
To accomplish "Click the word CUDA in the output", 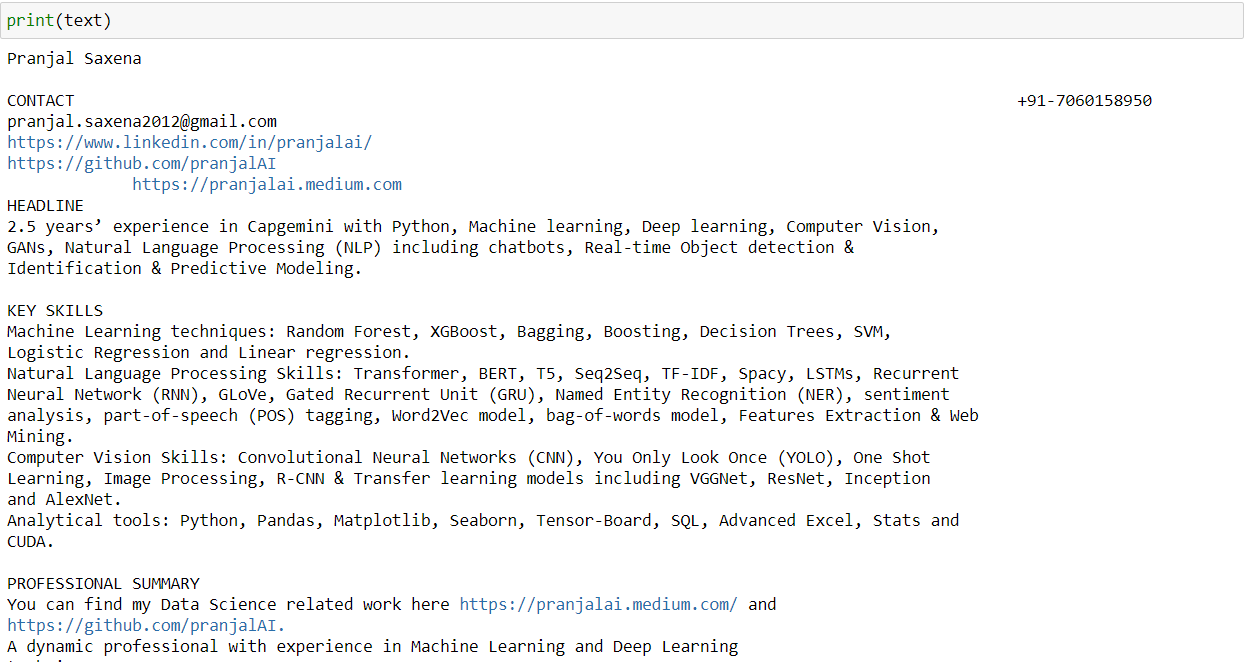I will pyautogui.click(x=30, y=541).
